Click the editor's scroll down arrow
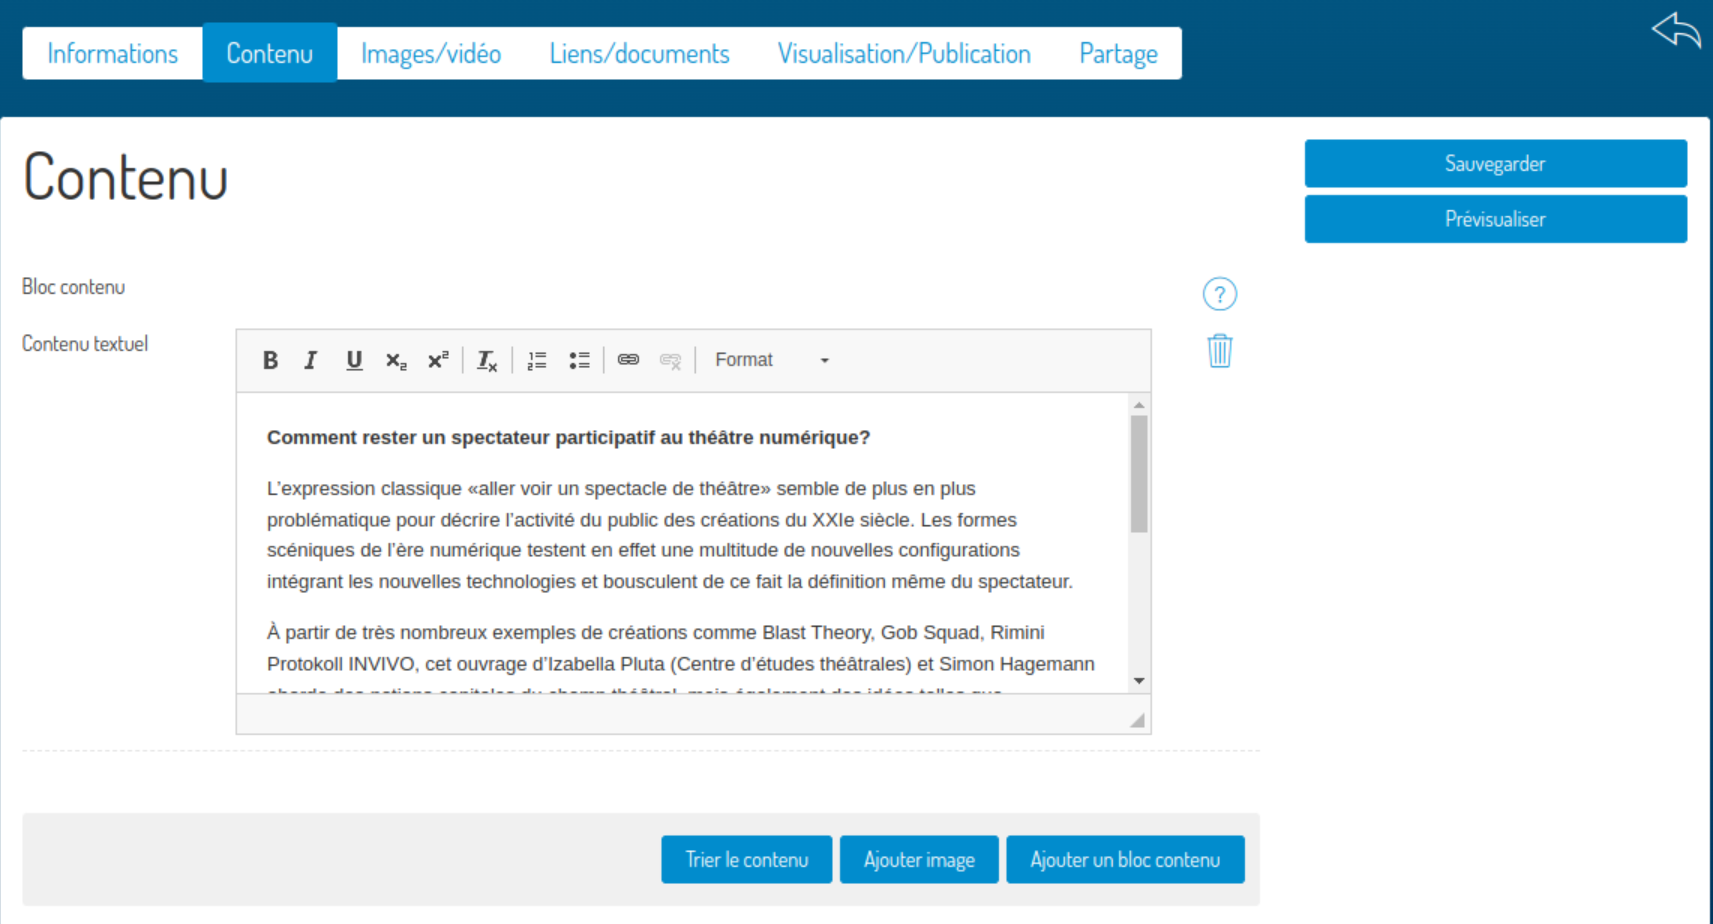This screenshot has height=924, width=1713. coord(1139,681)
